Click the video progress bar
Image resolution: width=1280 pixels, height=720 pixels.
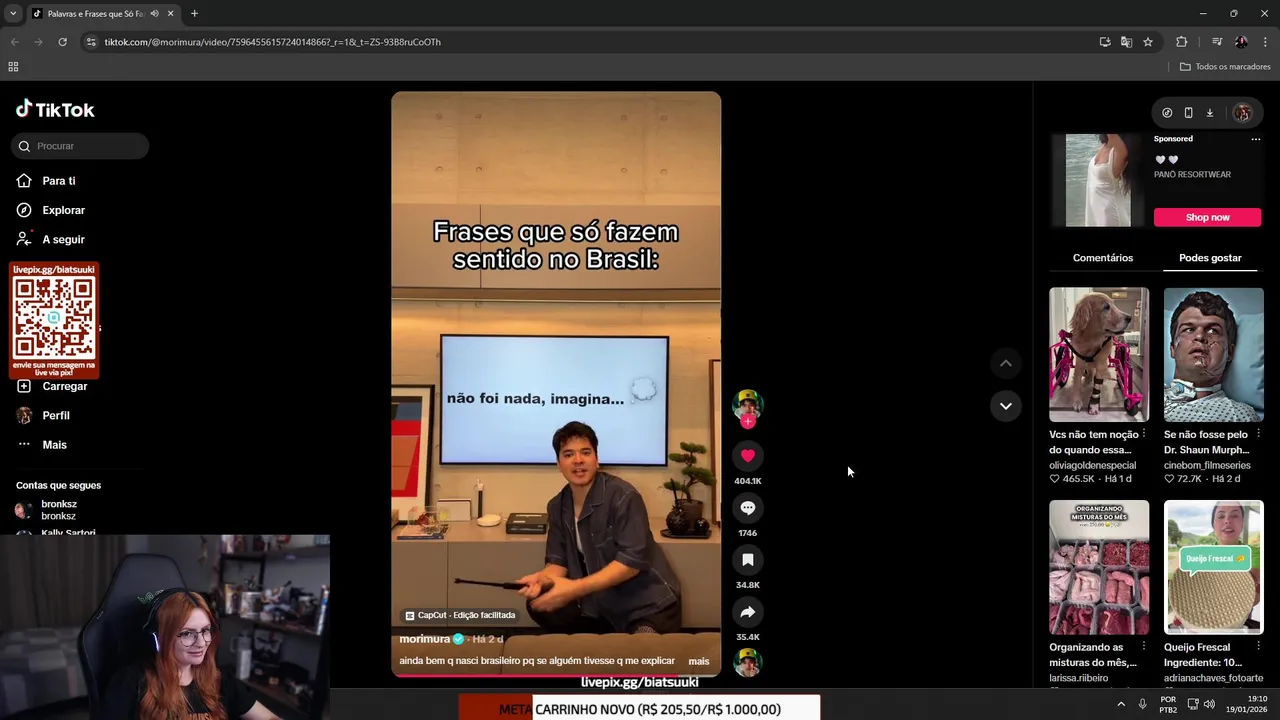555,675
